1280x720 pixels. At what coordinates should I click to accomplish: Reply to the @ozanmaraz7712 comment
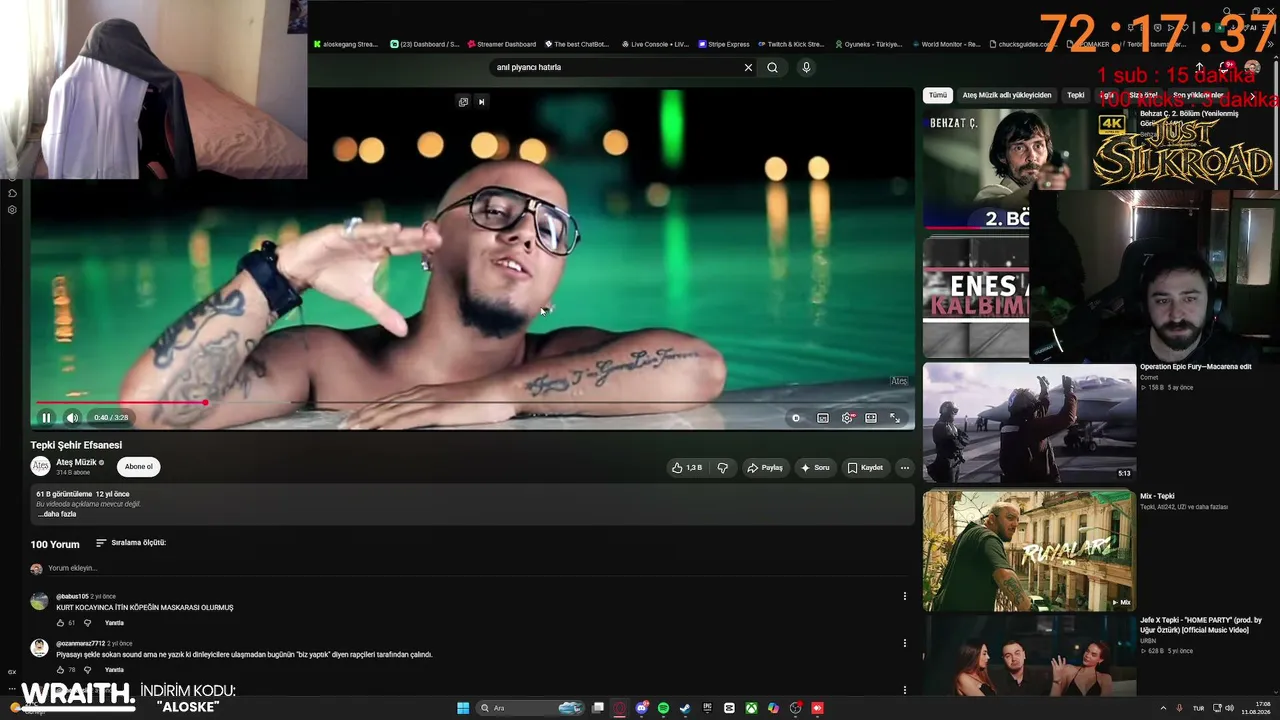point(114,670)
